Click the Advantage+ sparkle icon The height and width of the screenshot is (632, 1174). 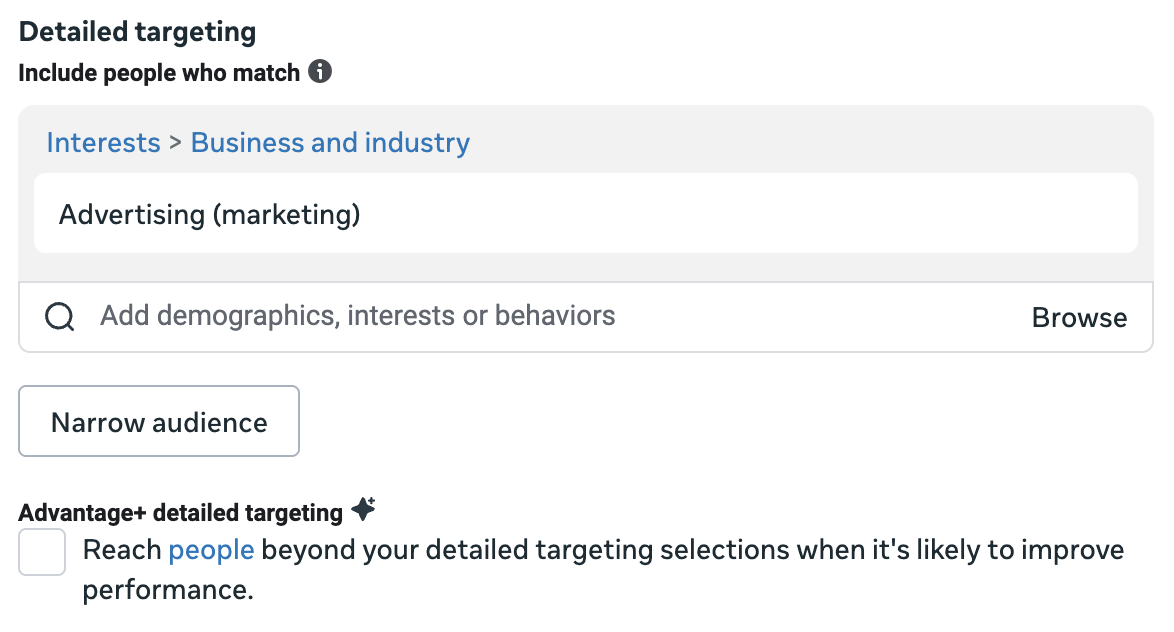pyautogui.click(x=364, y=509)
